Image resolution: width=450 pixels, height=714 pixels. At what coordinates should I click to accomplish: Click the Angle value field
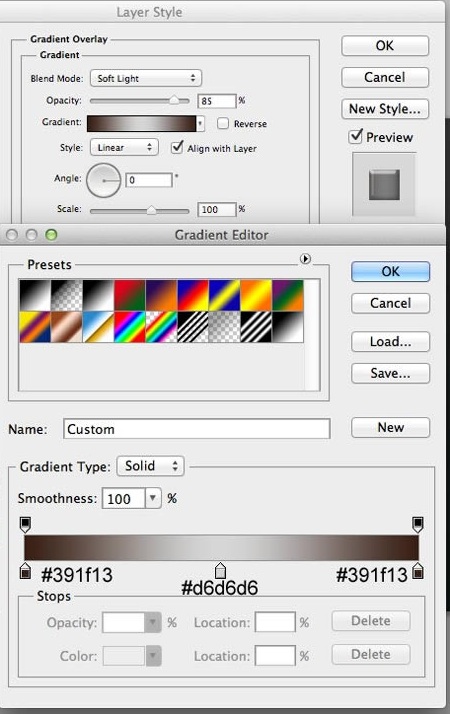[x=149, y=180]
